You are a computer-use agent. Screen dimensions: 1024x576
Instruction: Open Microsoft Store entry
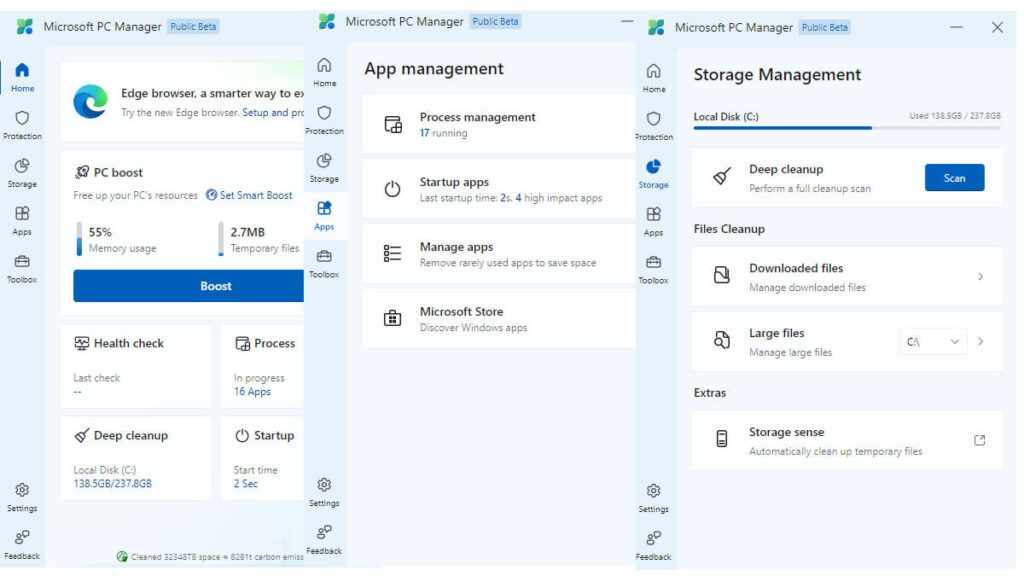tap(498, 318)
